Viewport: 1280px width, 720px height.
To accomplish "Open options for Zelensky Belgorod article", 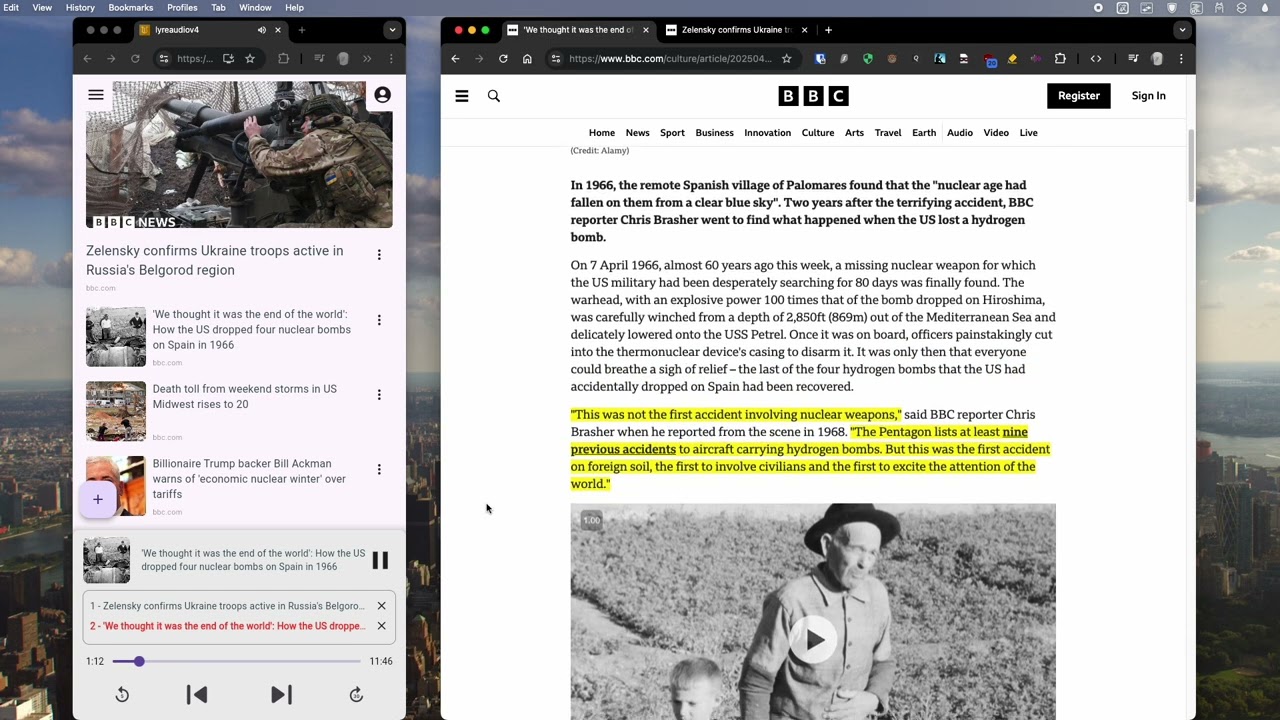I will tap(379, 255).
